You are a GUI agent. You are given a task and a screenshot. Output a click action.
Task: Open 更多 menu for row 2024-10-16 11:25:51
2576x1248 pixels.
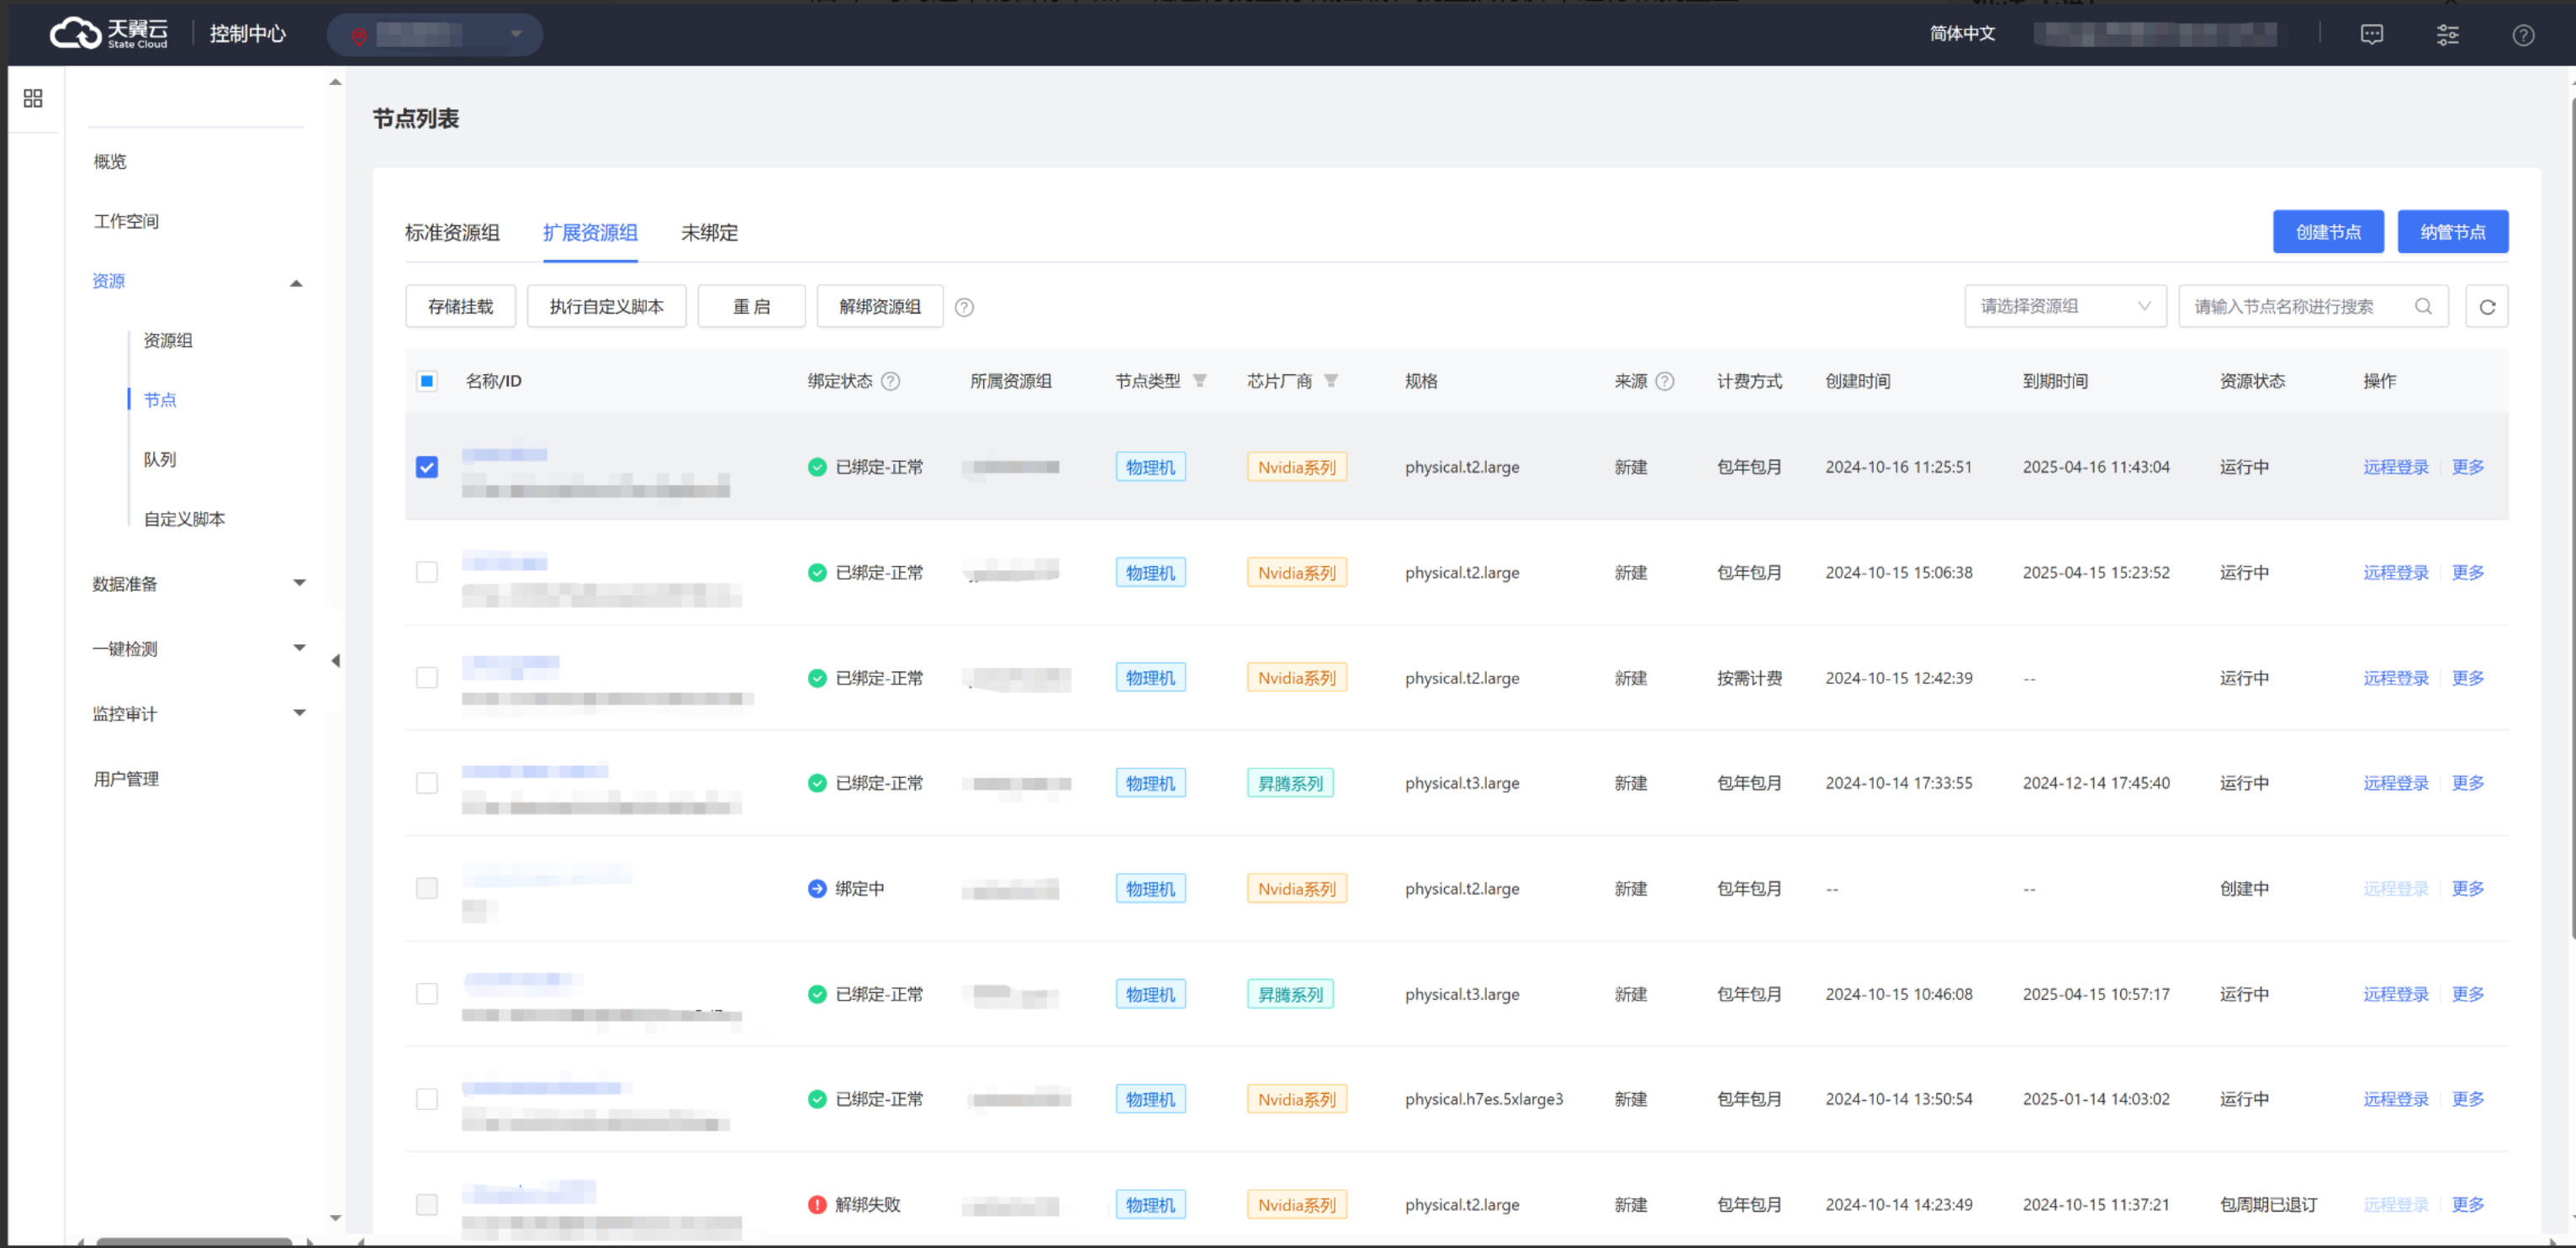(x=2467, y=467)
